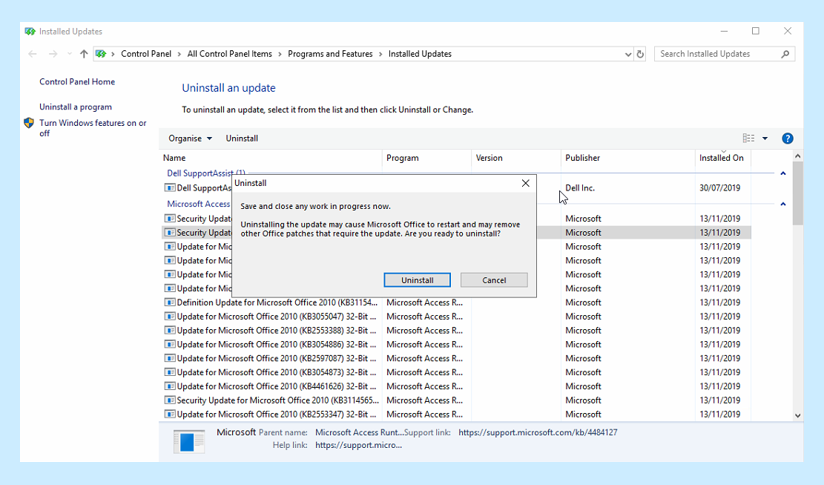
Task: Click icon of KB2597087 update row
Action: click(169, 358)
